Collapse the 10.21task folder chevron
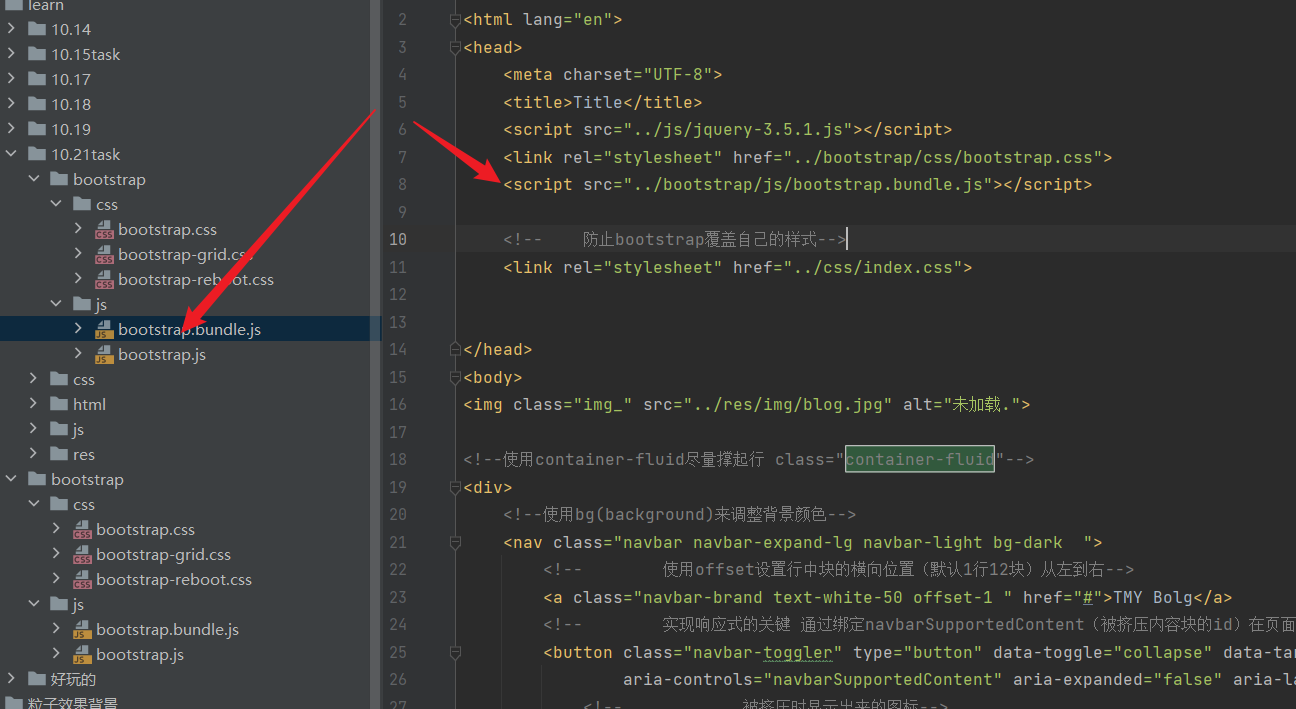The image size is (1296, 709). [x=11, y=155]
